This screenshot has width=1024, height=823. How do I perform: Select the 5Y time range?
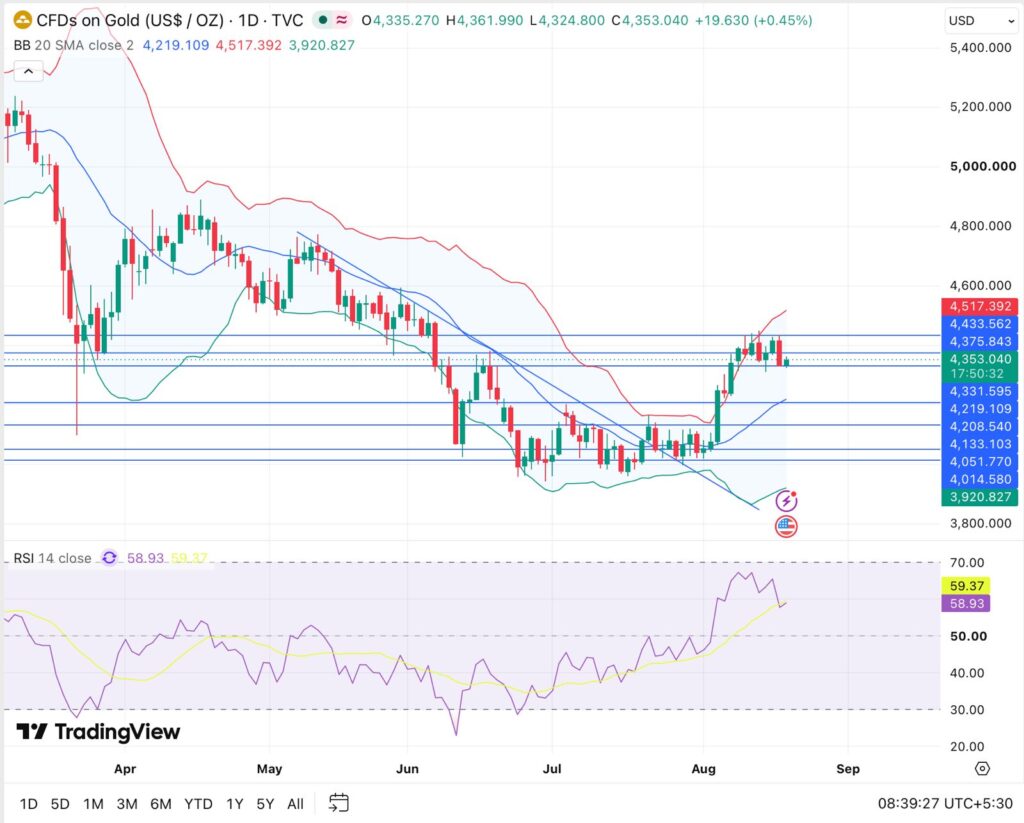[265, 803]
